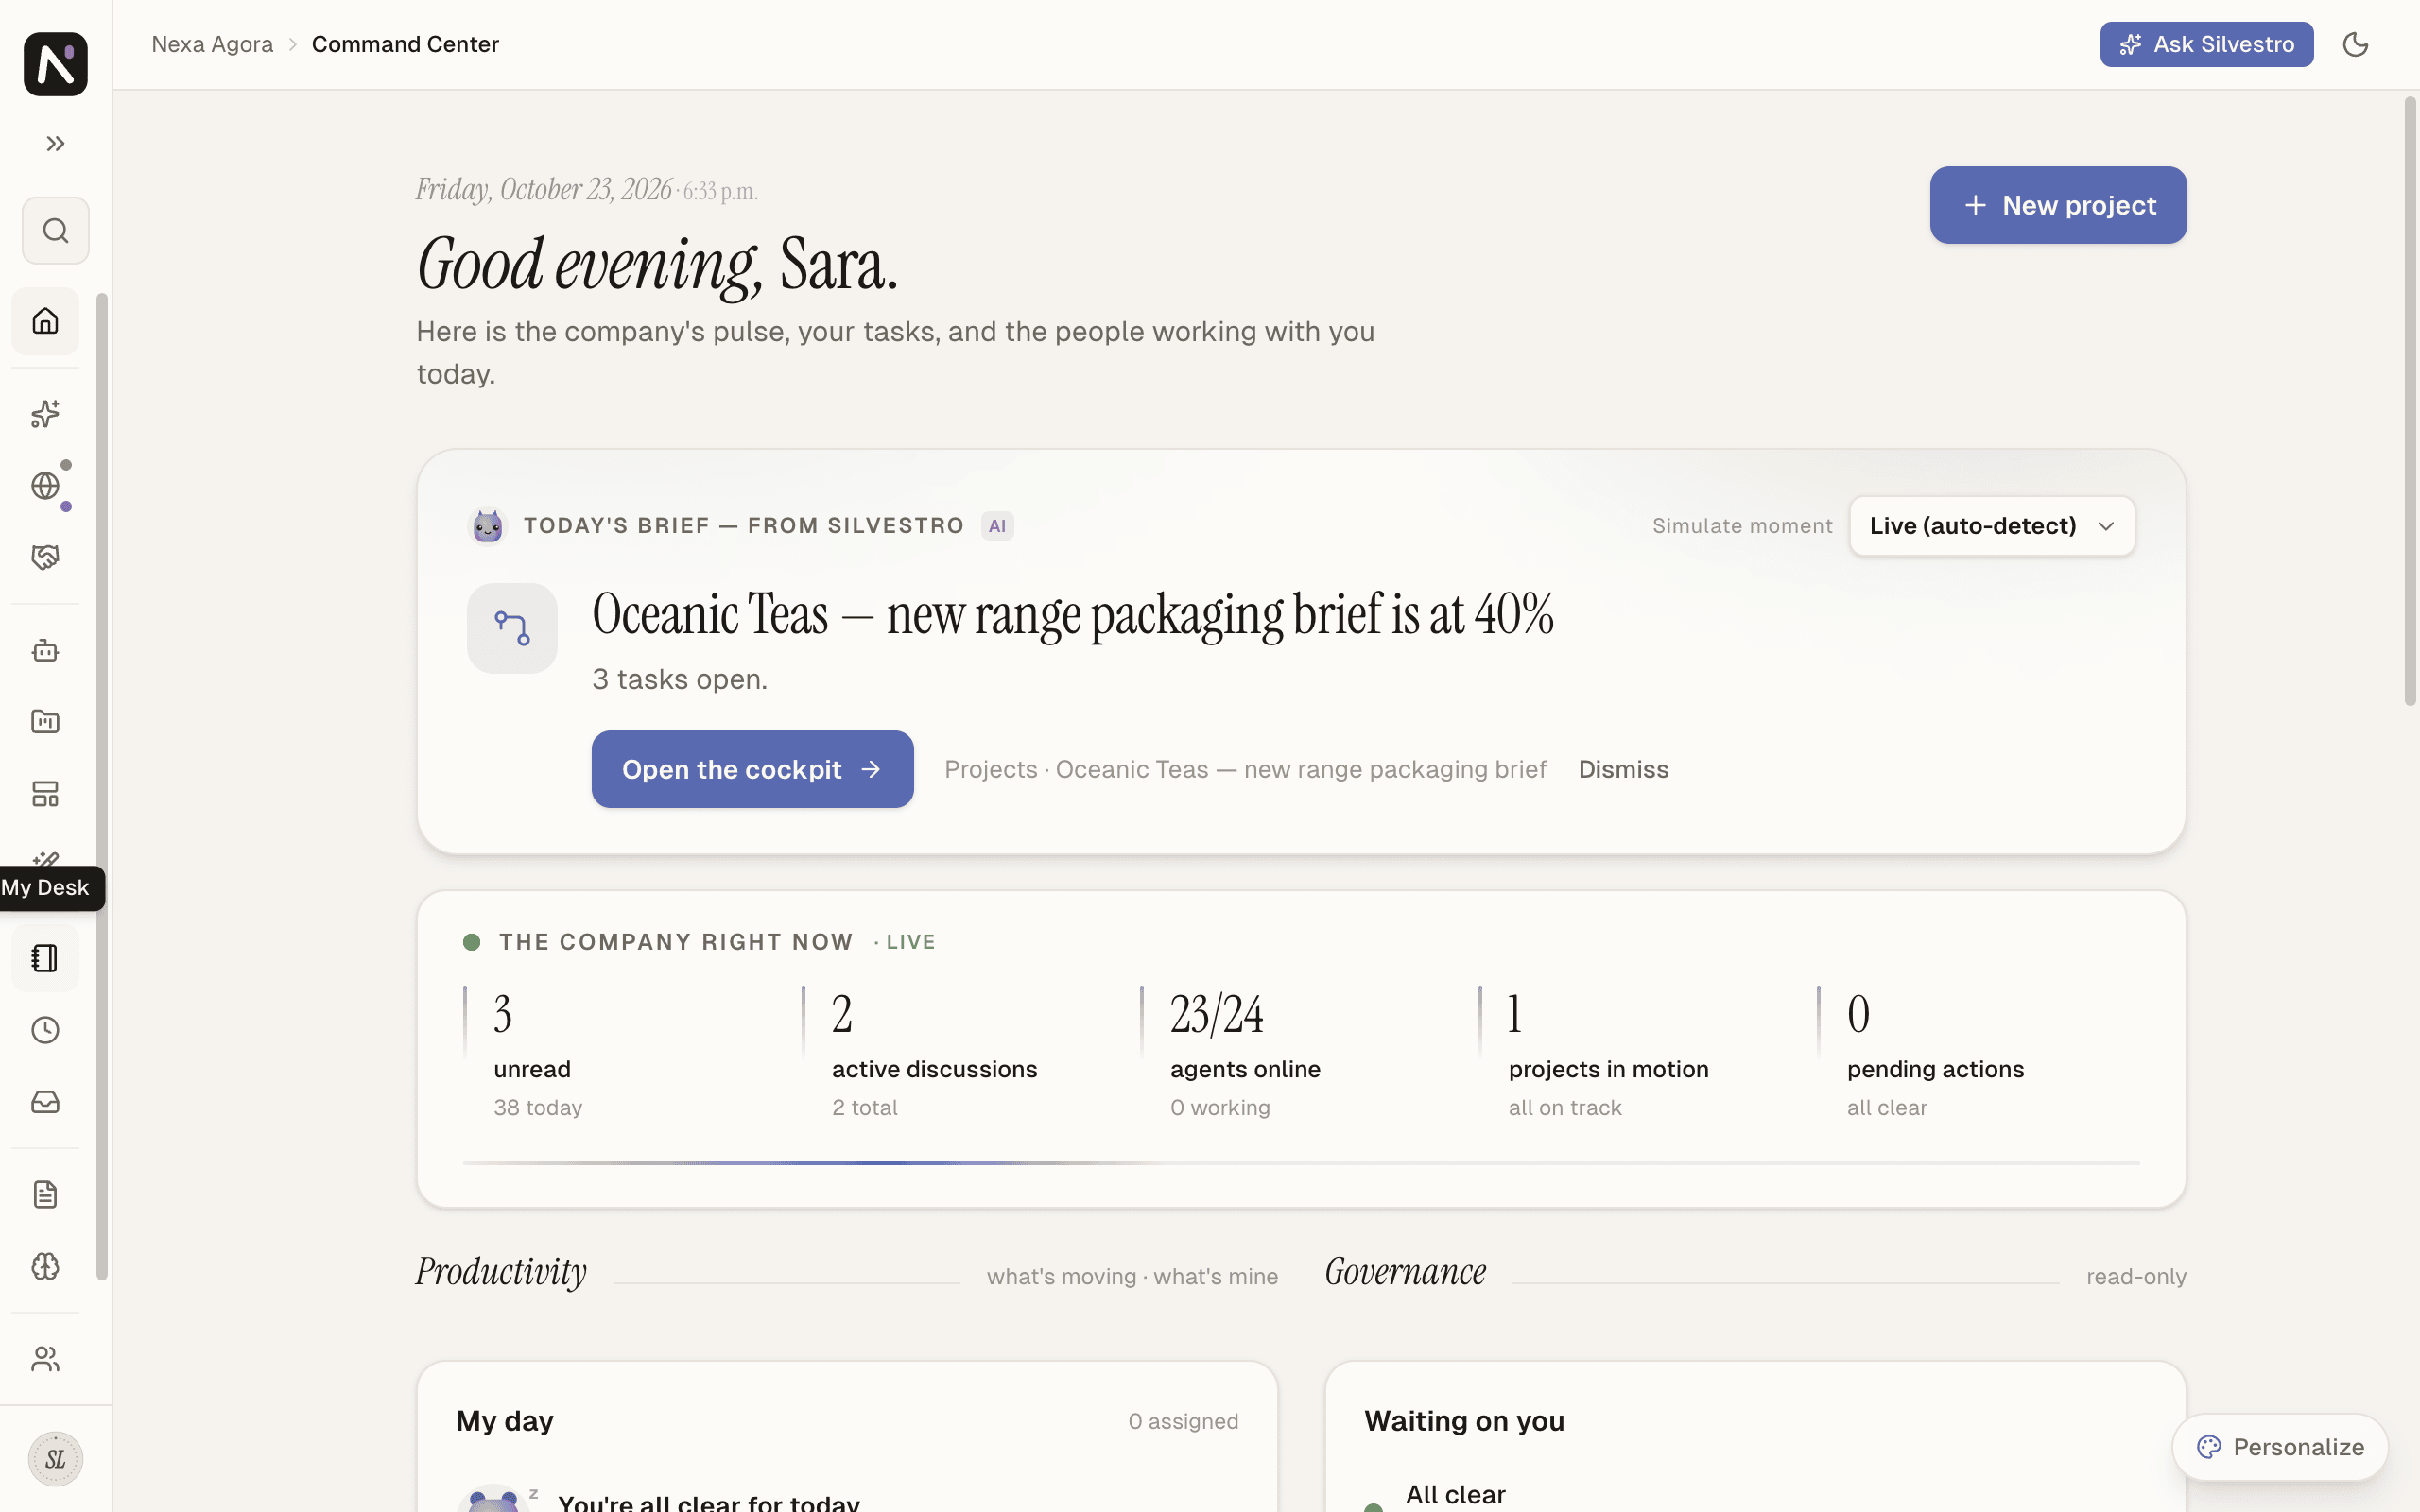Click the page vertical scrollbar
2420x1512 pixels.
pos(2410,401)
